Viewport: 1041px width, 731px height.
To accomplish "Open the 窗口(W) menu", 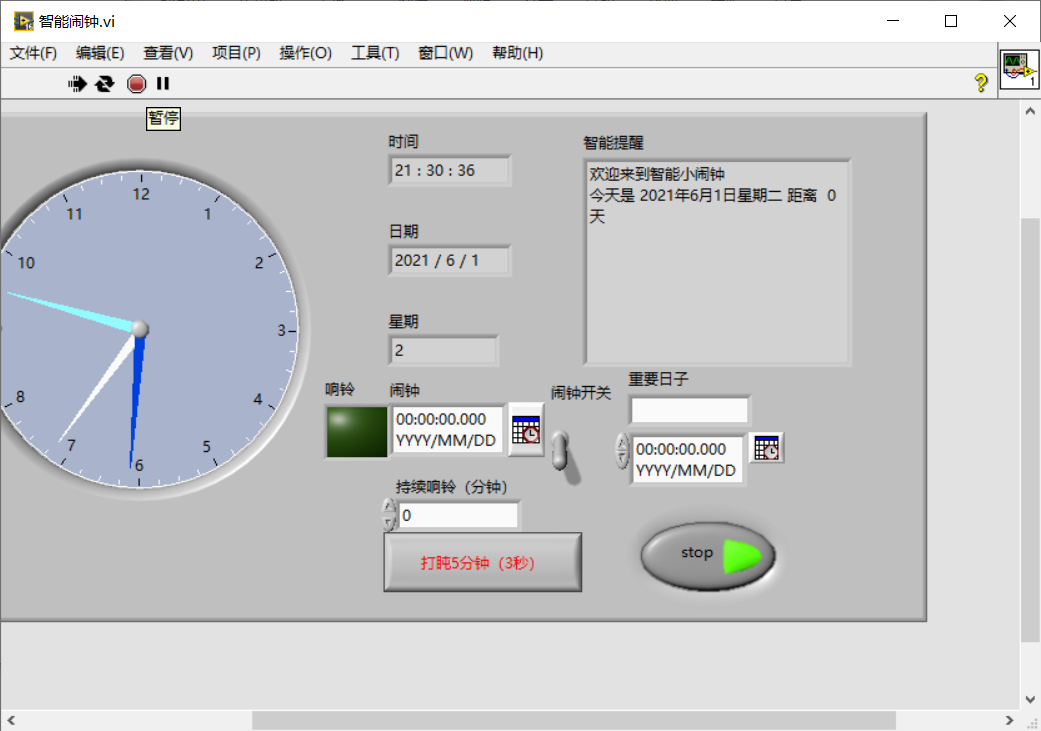I will point(446,53).
